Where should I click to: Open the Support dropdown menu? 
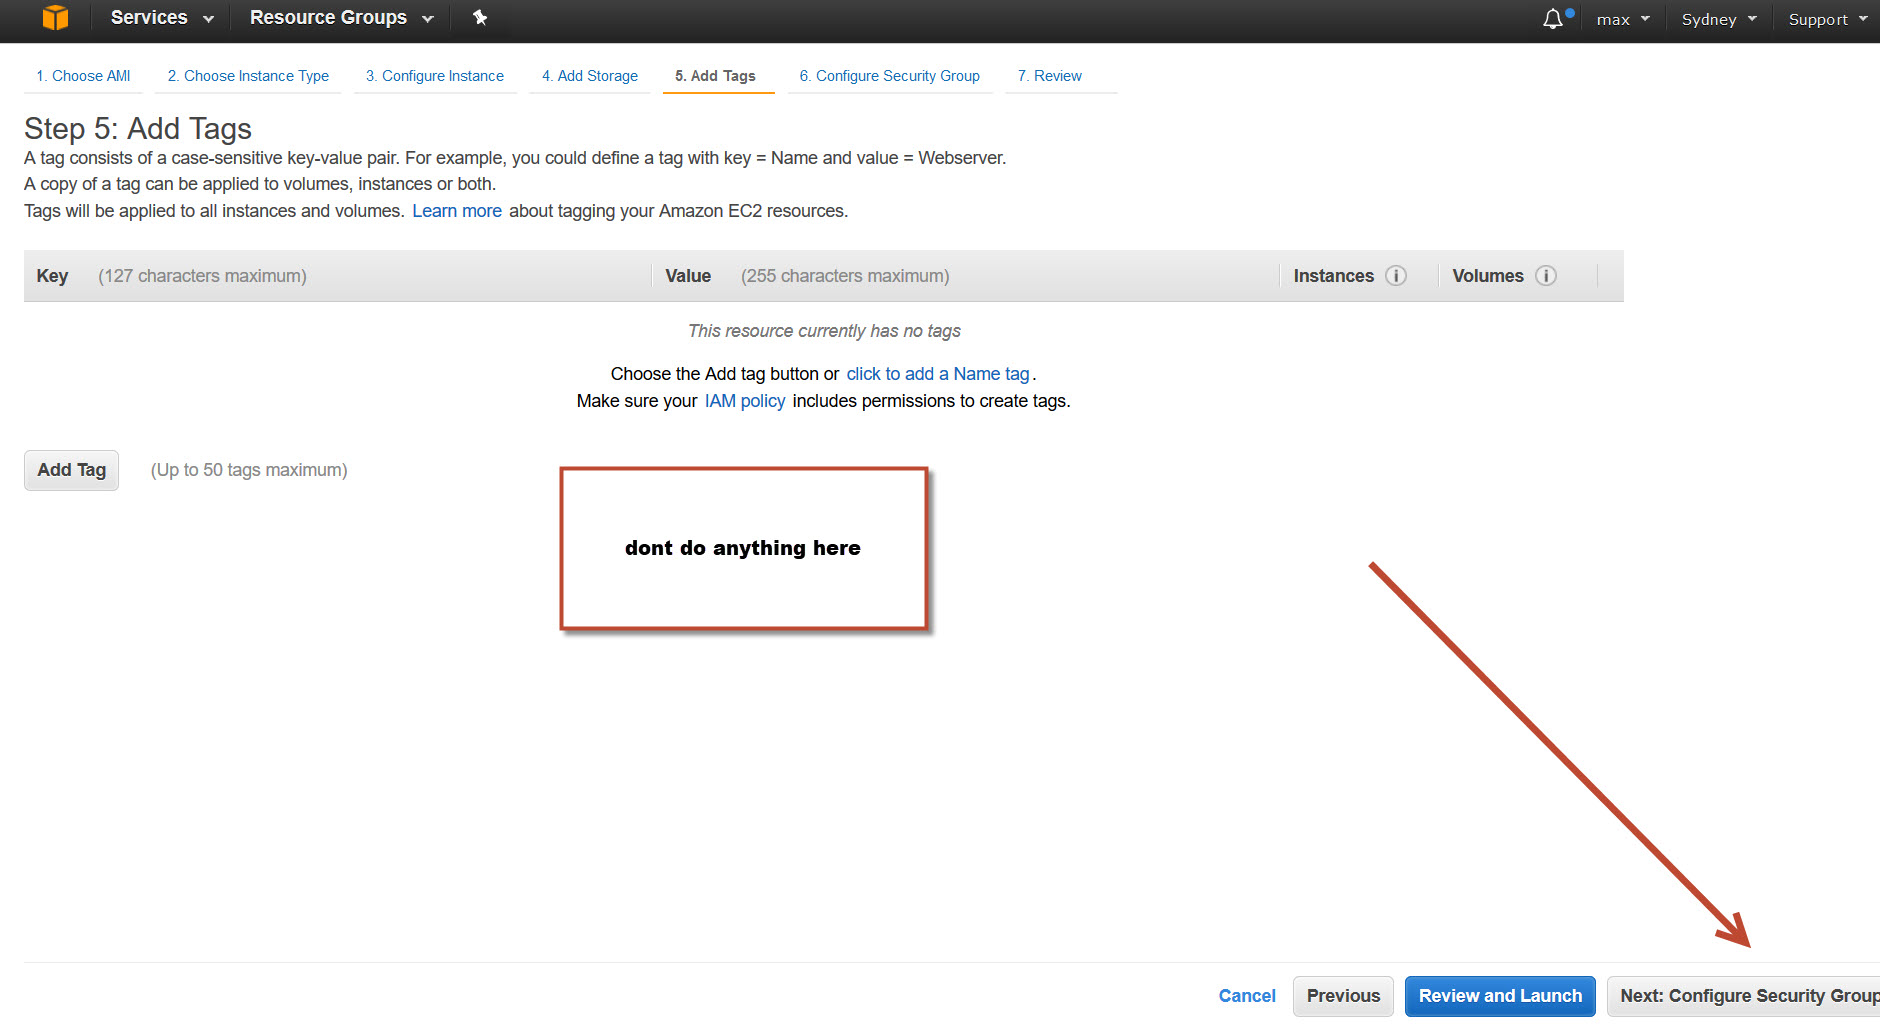click(x=1827, y=20)
